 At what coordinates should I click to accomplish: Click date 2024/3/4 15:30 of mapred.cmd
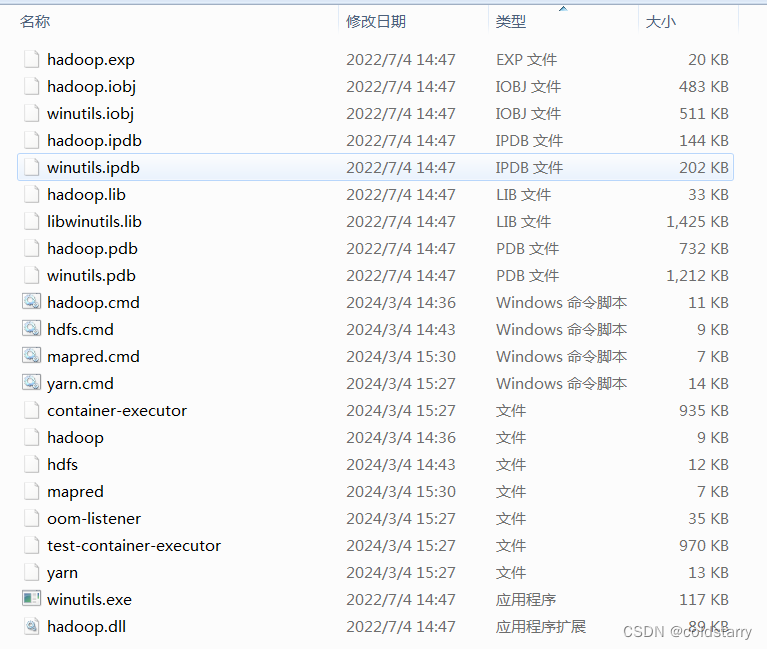click(x=401, y=357)
